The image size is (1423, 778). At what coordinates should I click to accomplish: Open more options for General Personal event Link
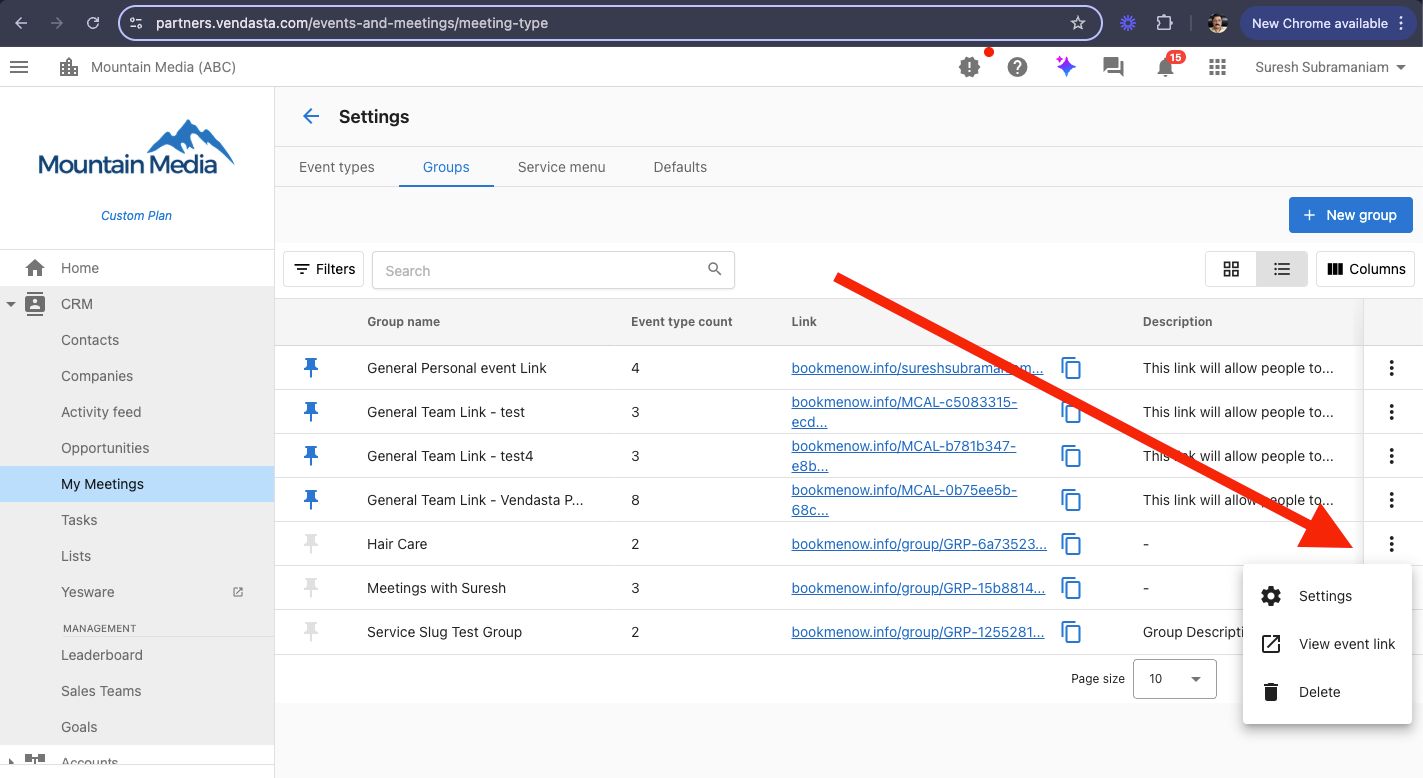[x=1391, y=368]
